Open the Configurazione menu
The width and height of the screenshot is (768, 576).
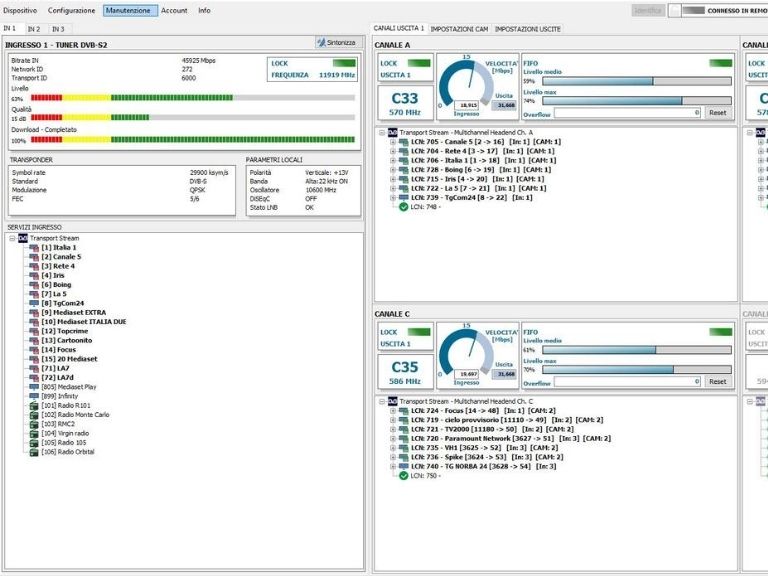point(72,10)
